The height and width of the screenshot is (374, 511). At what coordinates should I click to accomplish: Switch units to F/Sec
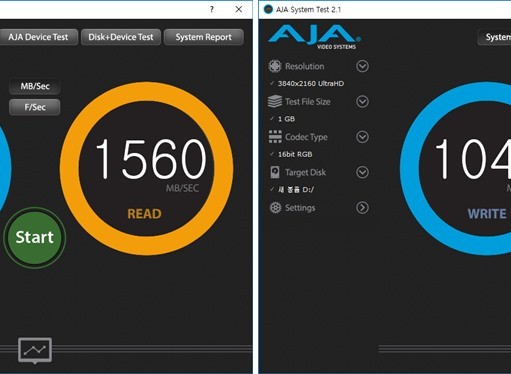pyautogui.click(x=35, y=107)
